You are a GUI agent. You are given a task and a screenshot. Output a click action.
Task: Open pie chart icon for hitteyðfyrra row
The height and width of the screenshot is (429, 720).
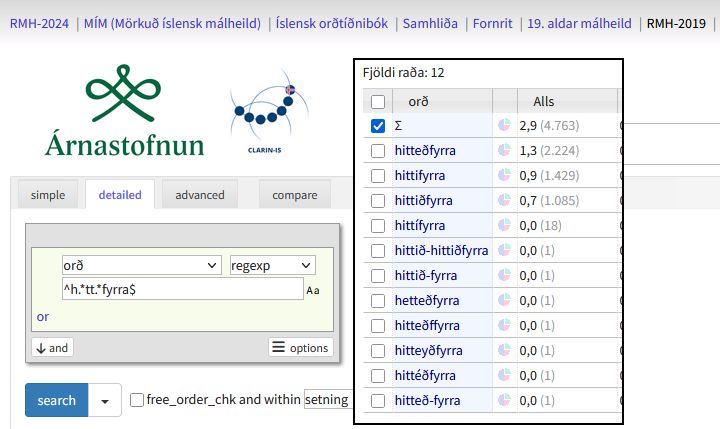(x=504, y=350)
